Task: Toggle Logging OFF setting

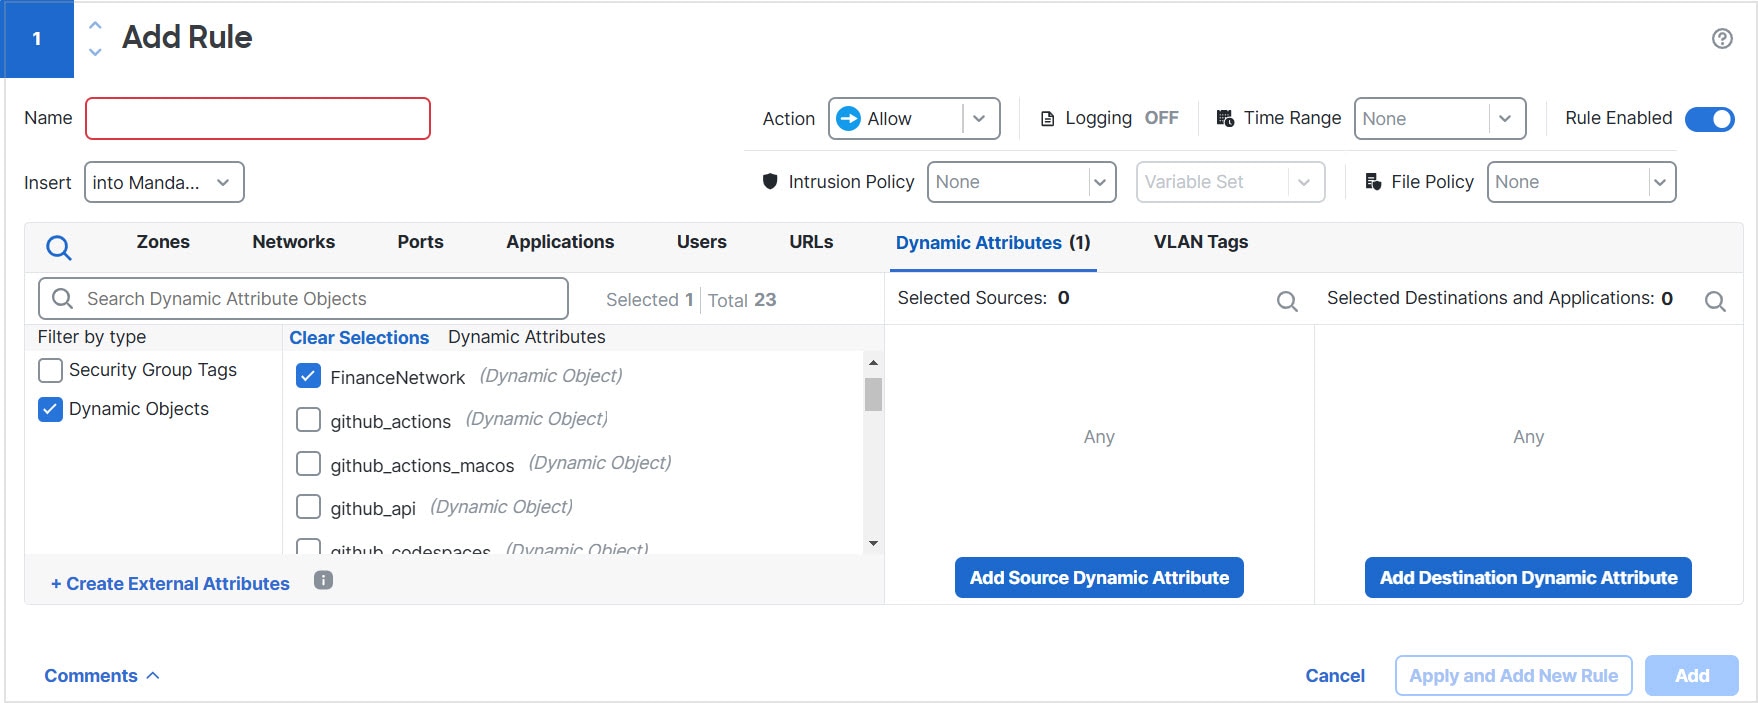Action: pos(1161,118)
